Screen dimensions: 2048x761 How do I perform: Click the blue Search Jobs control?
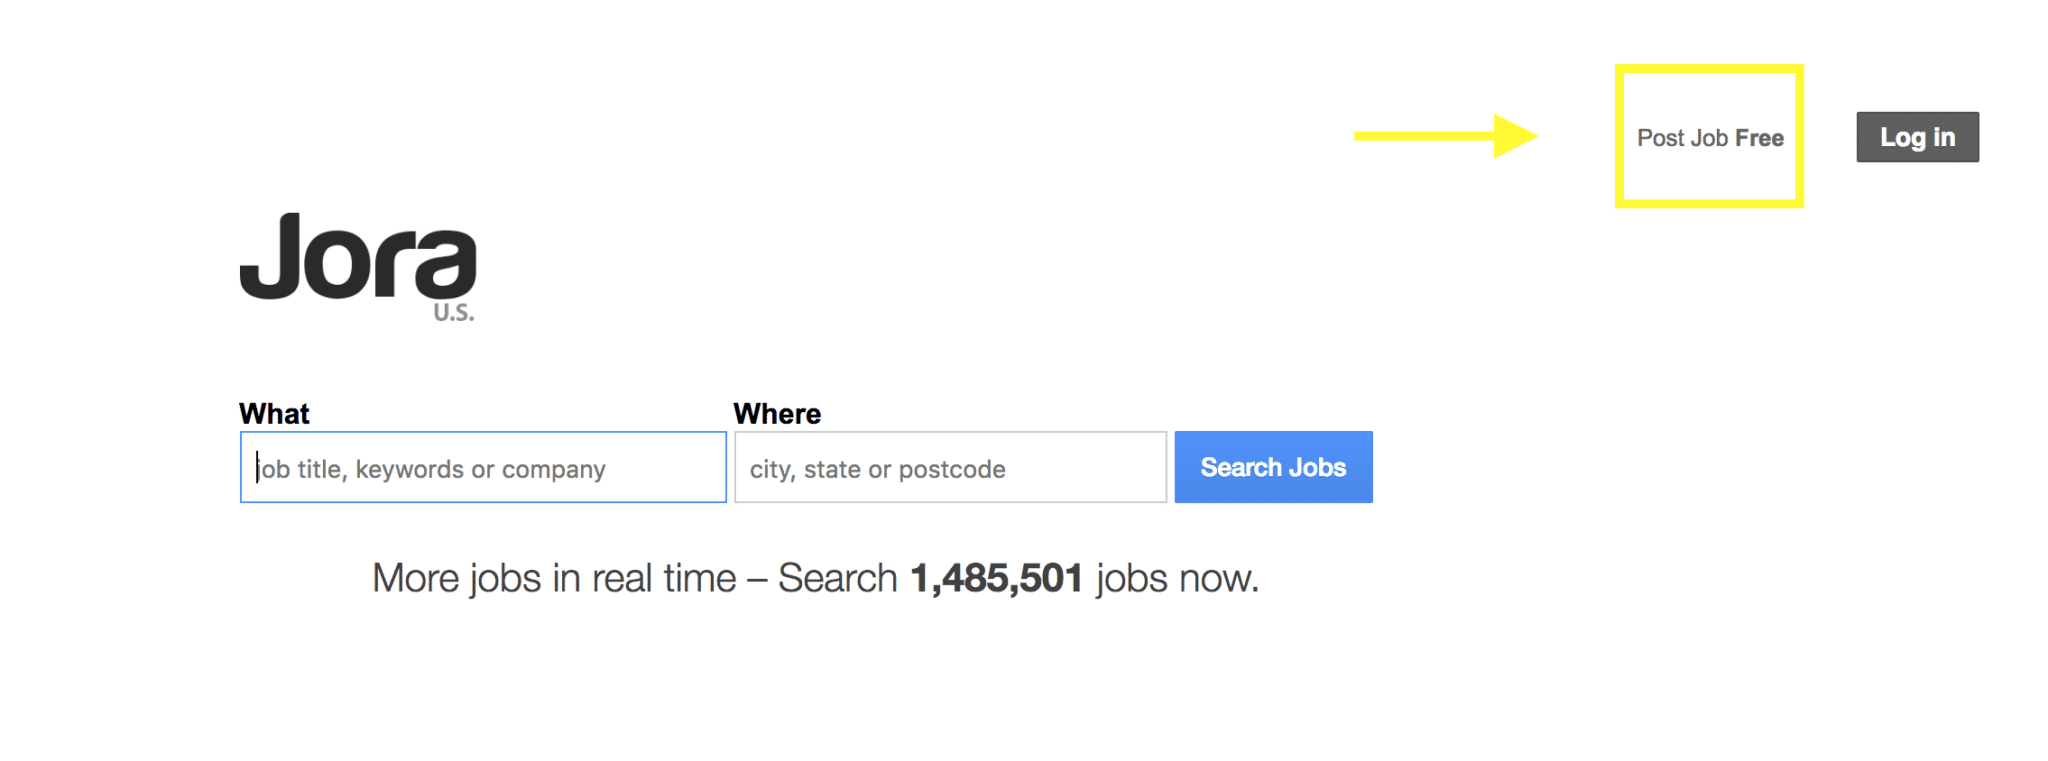pos(1273,466)
